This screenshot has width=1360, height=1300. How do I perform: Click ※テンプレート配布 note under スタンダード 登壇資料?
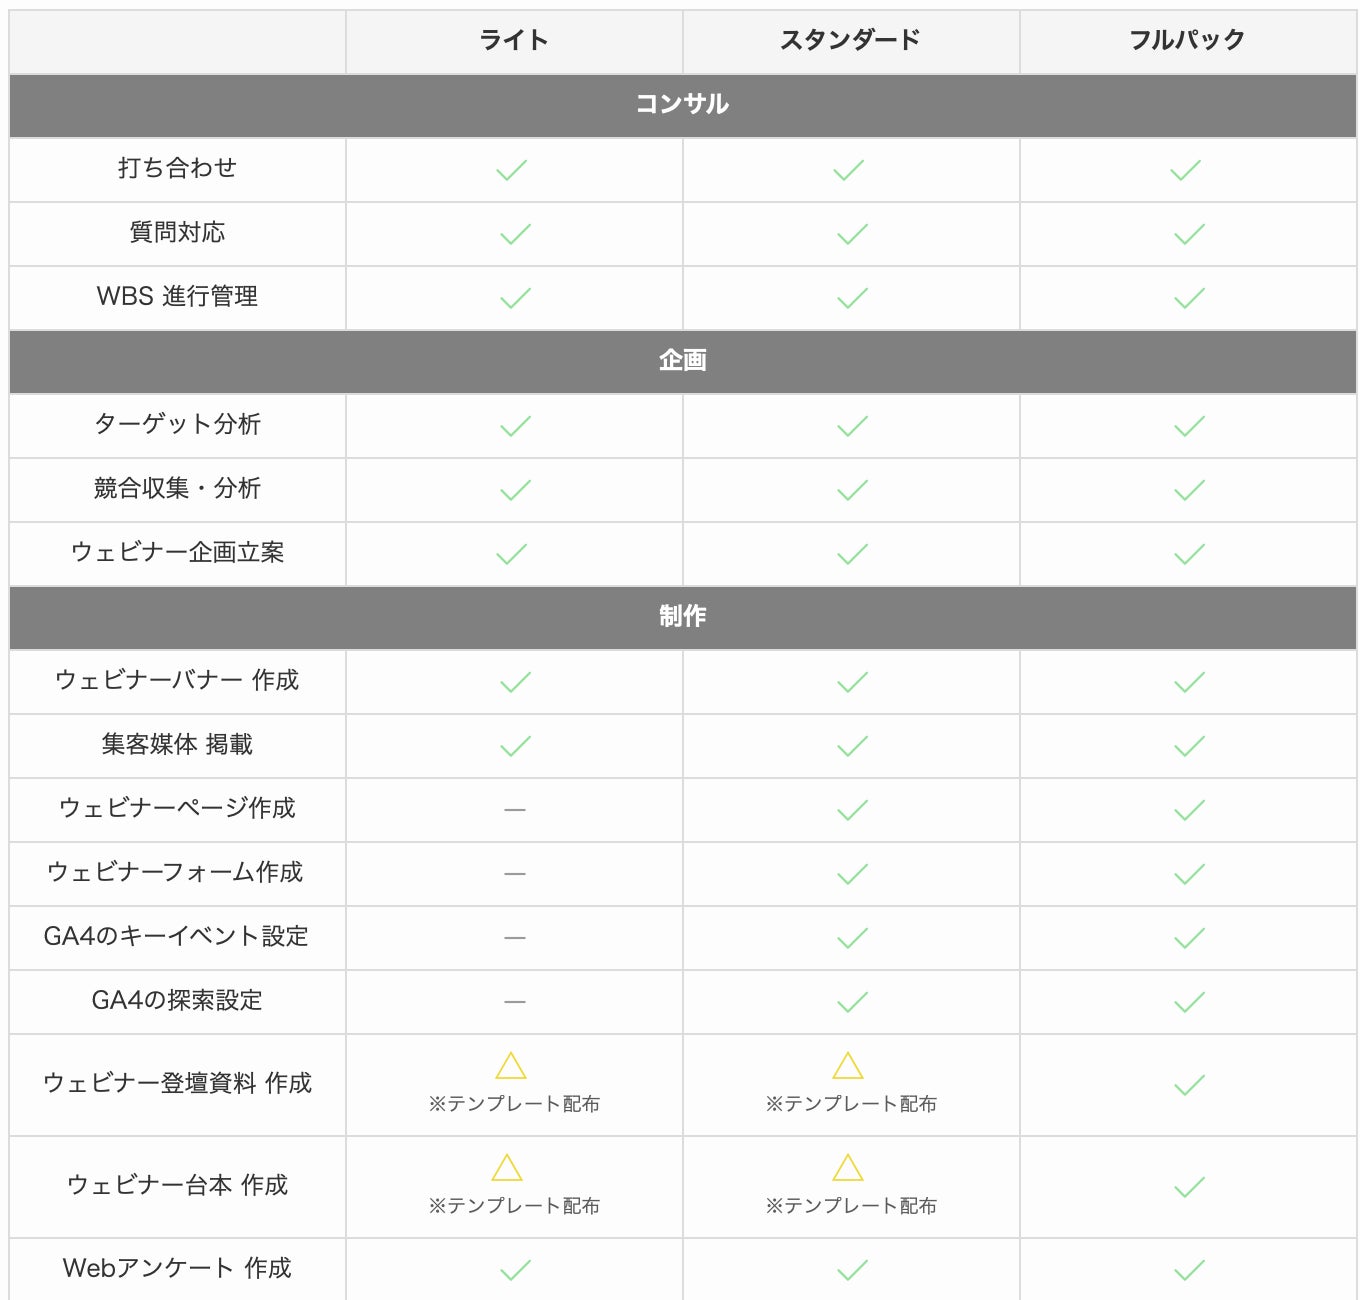tap(851, 1104)
